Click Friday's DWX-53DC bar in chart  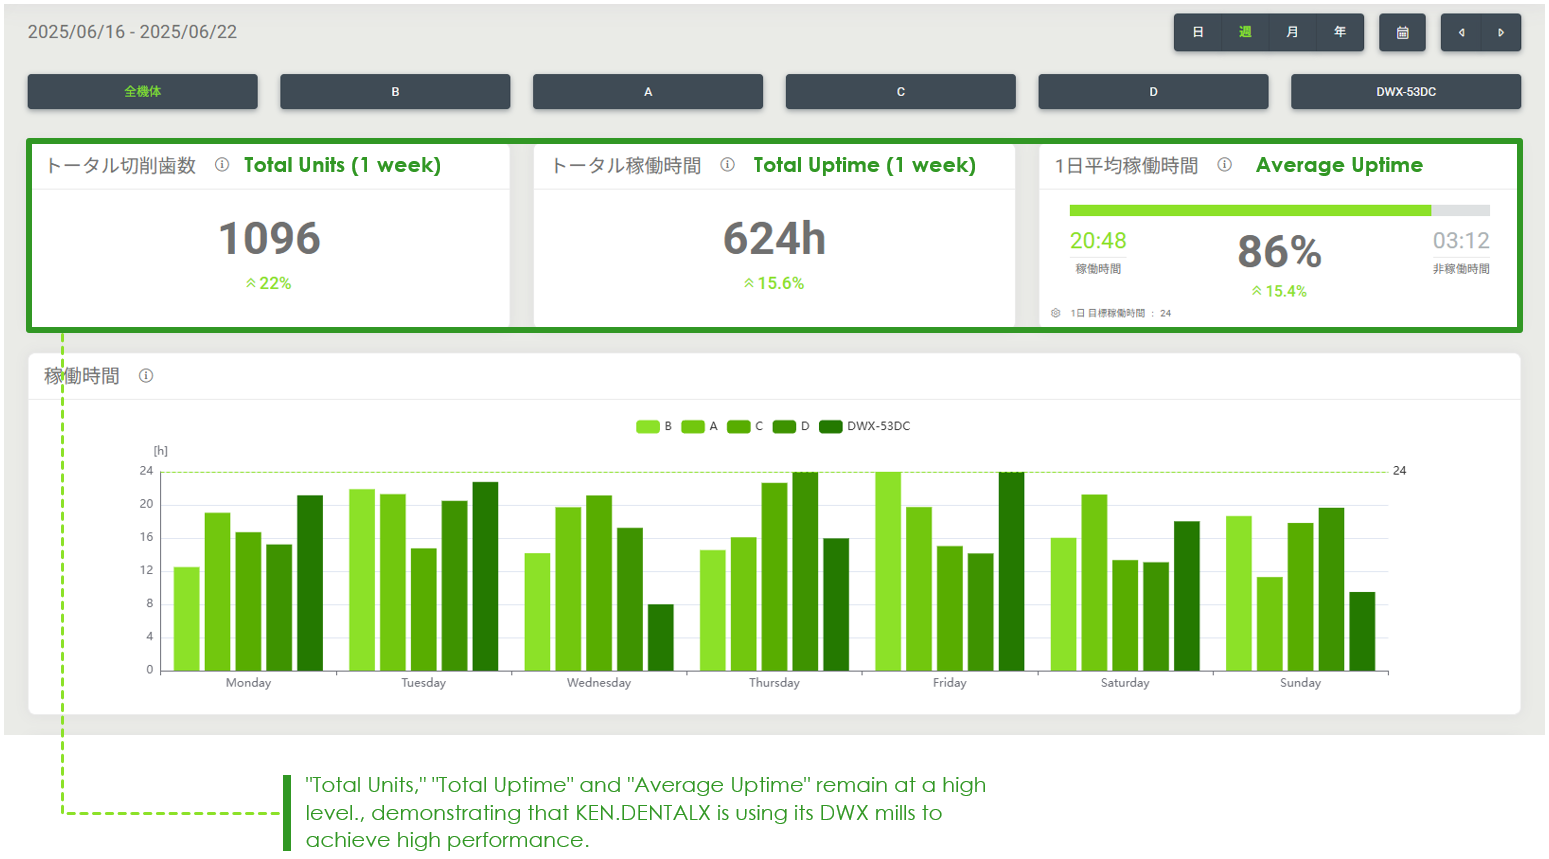pyautogui.click(x=1011, y=571)
